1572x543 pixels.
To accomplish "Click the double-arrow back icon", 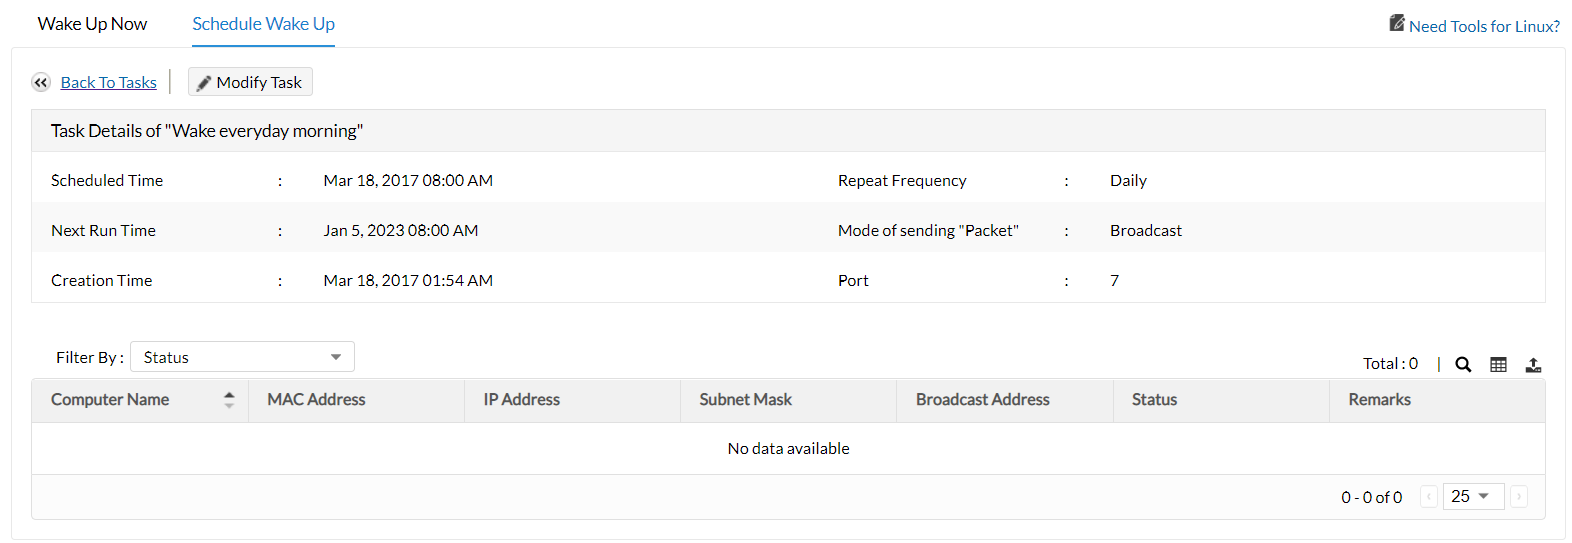I will tap(41, 83).
